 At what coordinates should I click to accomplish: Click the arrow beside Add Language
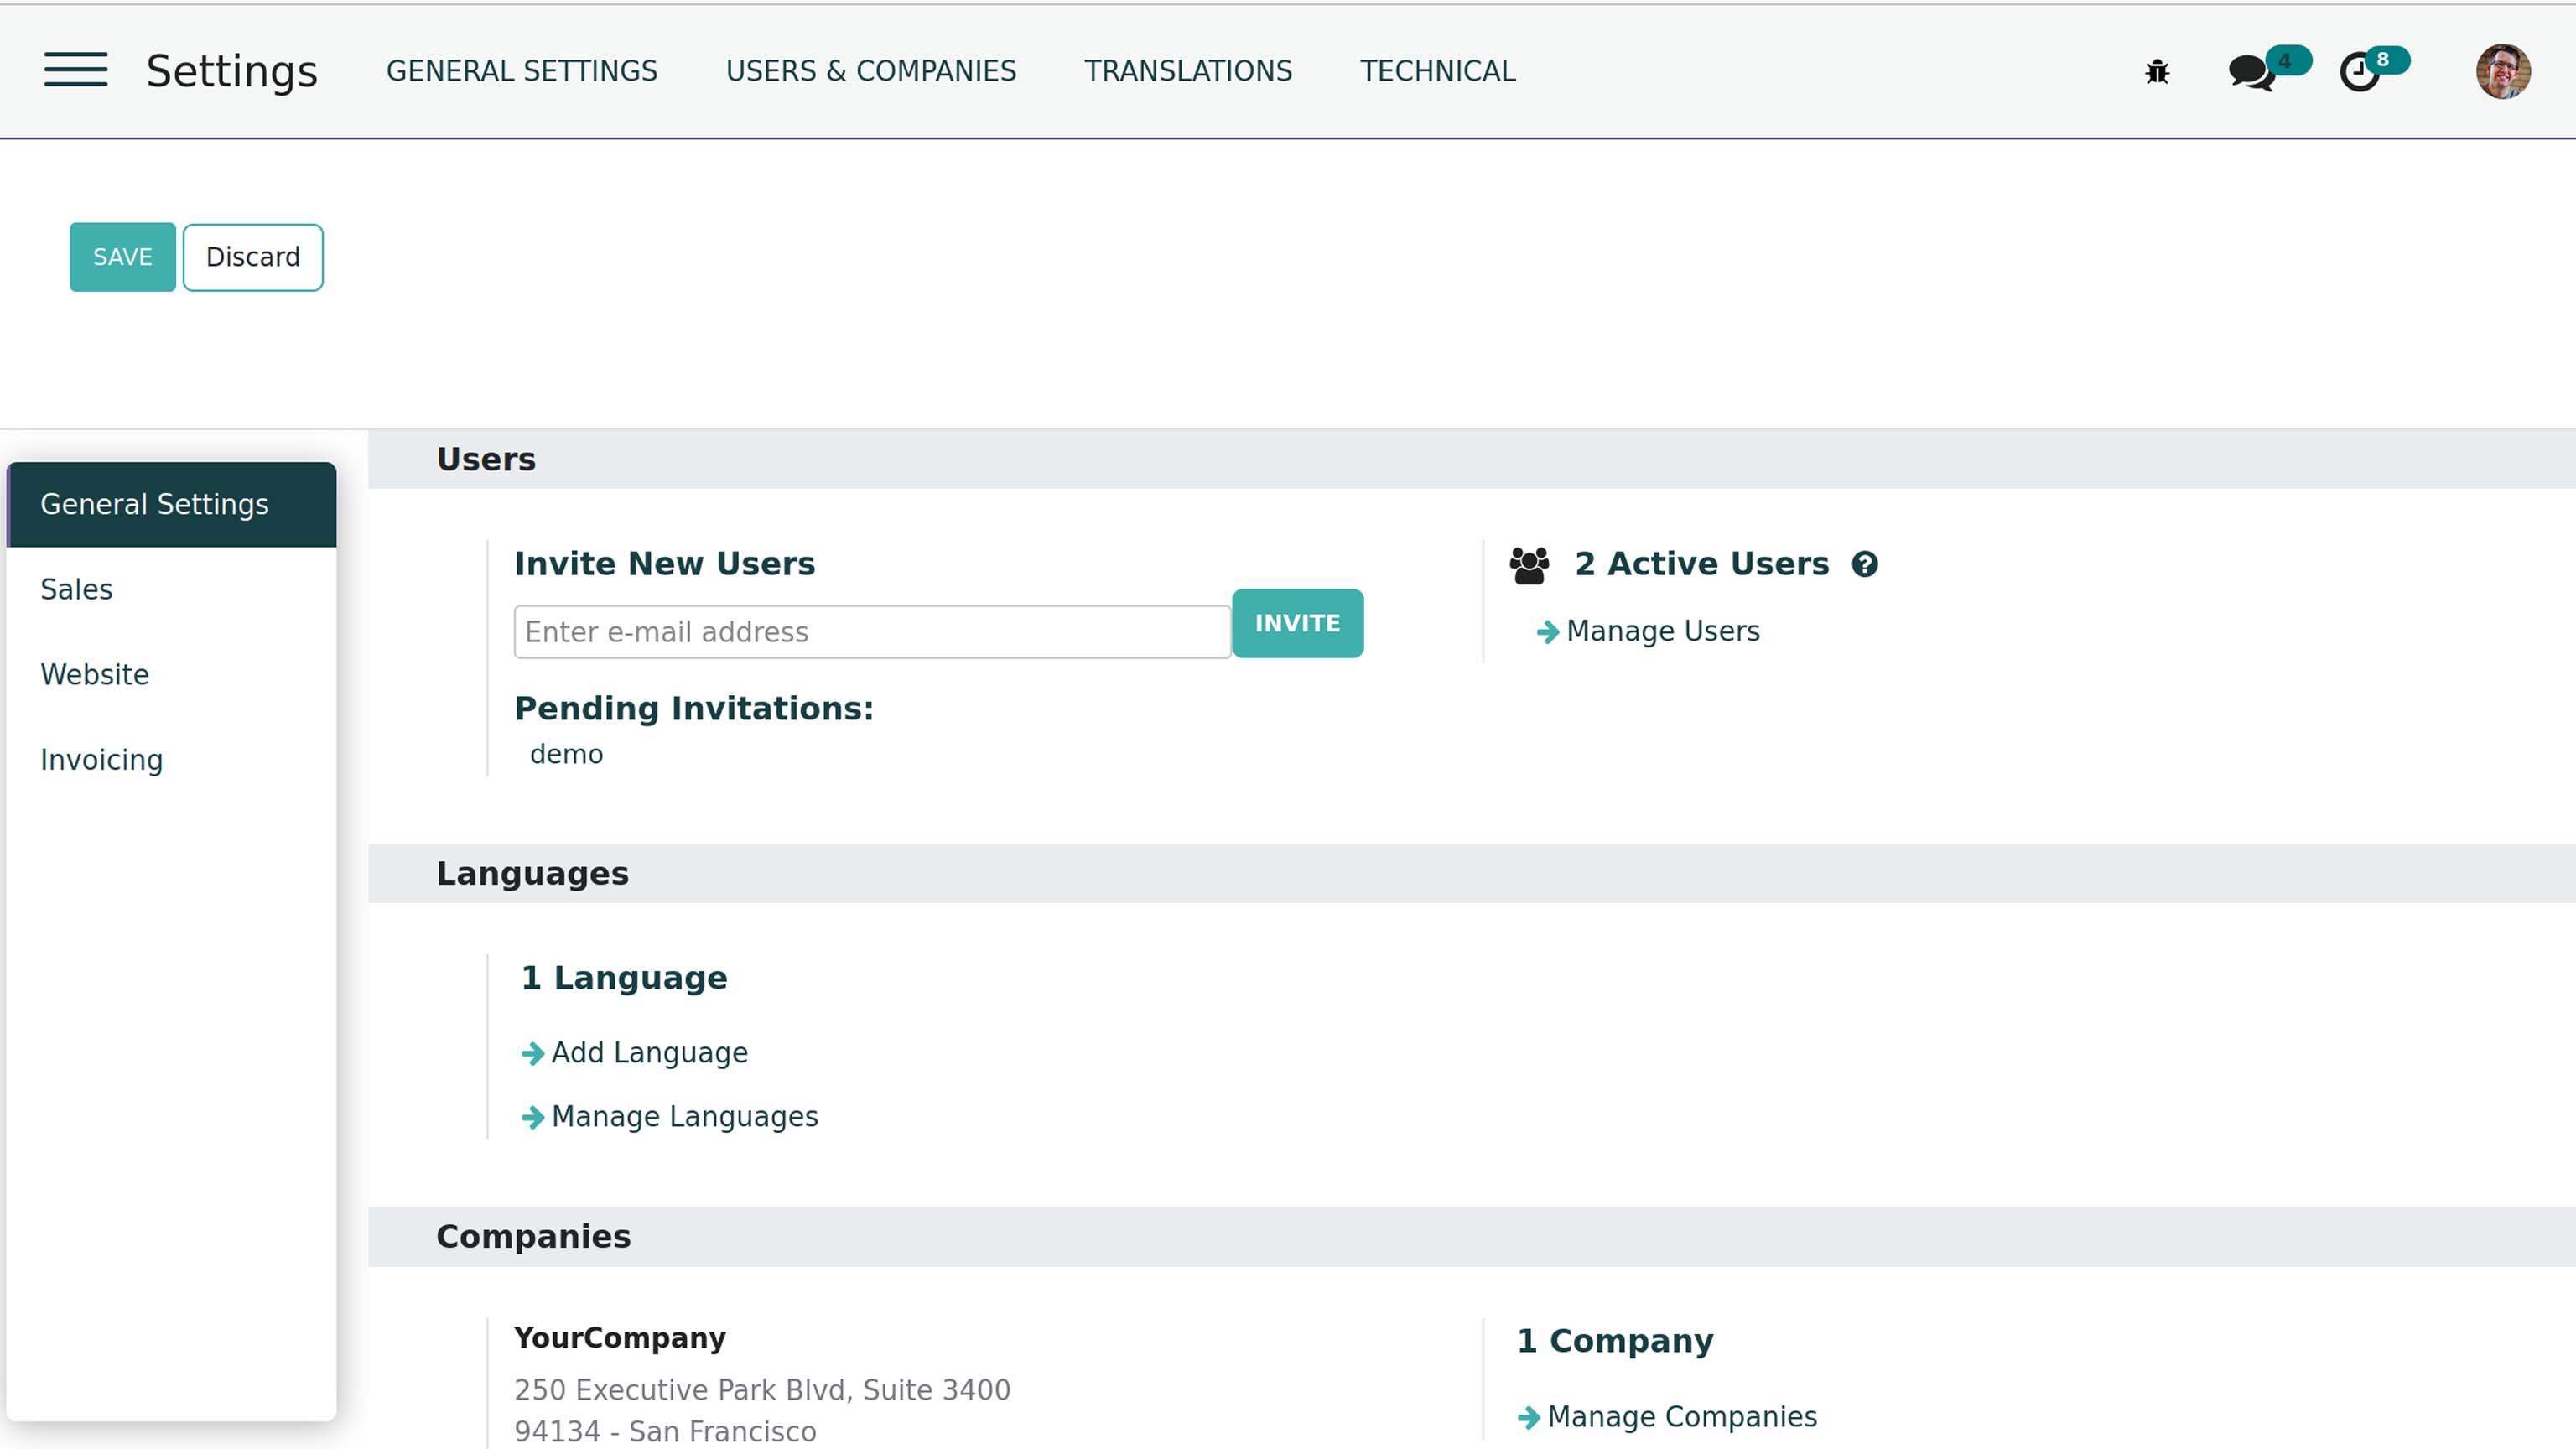[533, 1053]
